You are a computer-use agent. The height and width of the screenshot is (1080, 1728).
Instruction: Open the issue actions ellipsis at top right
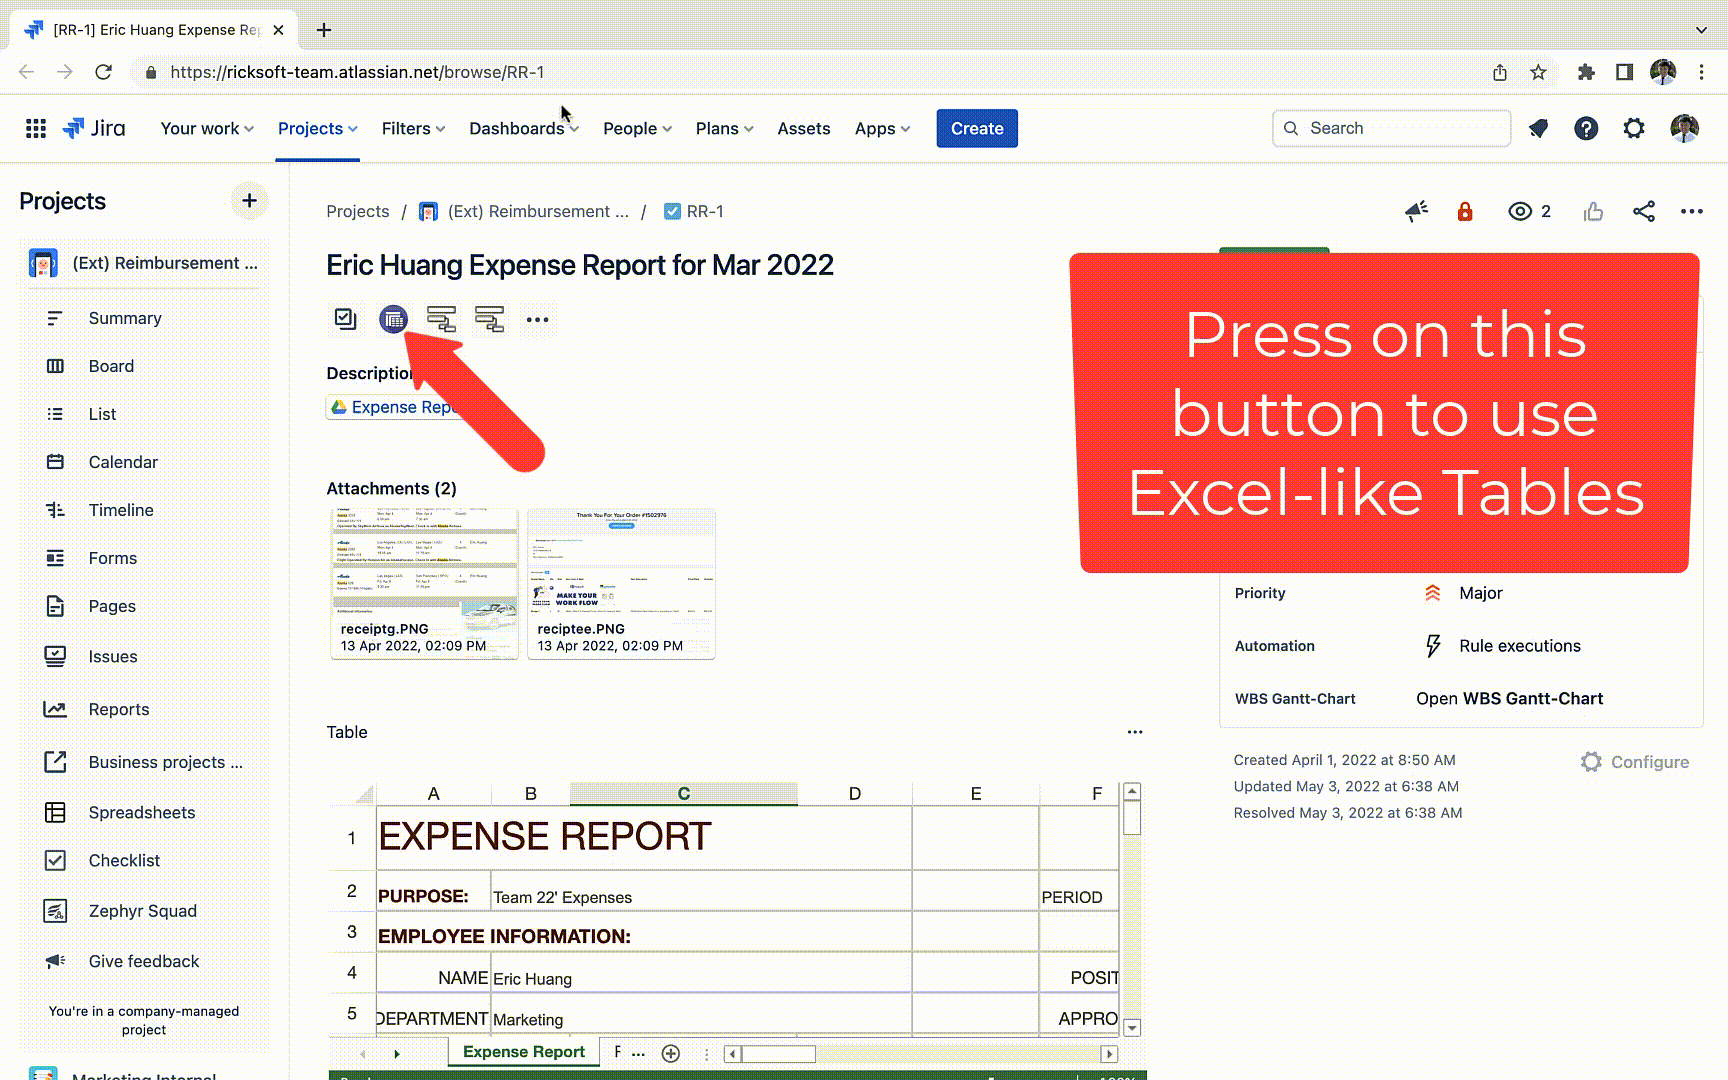[x=1692, y=211]
